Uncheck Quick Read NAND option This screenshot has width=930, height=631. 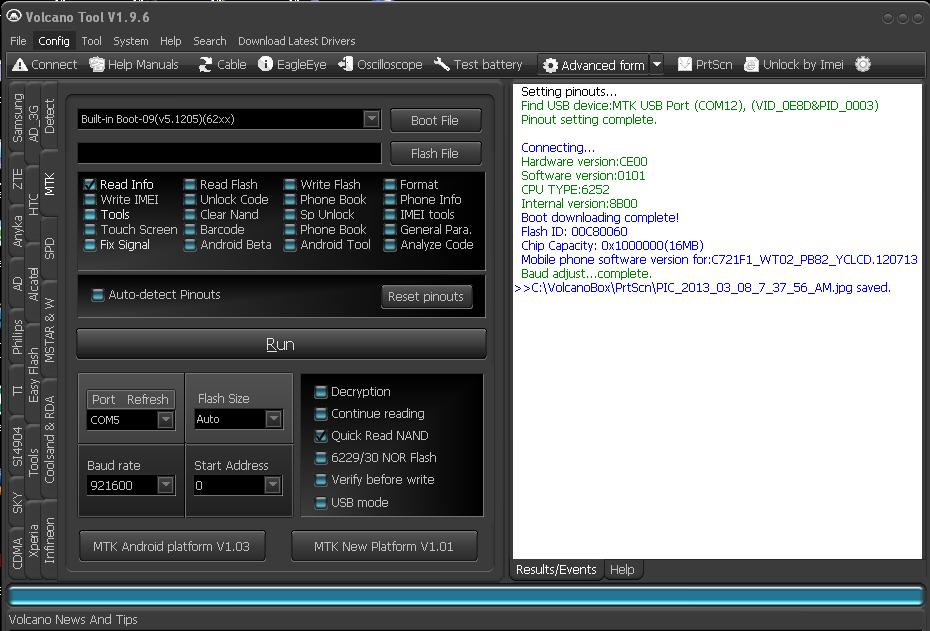321,436
